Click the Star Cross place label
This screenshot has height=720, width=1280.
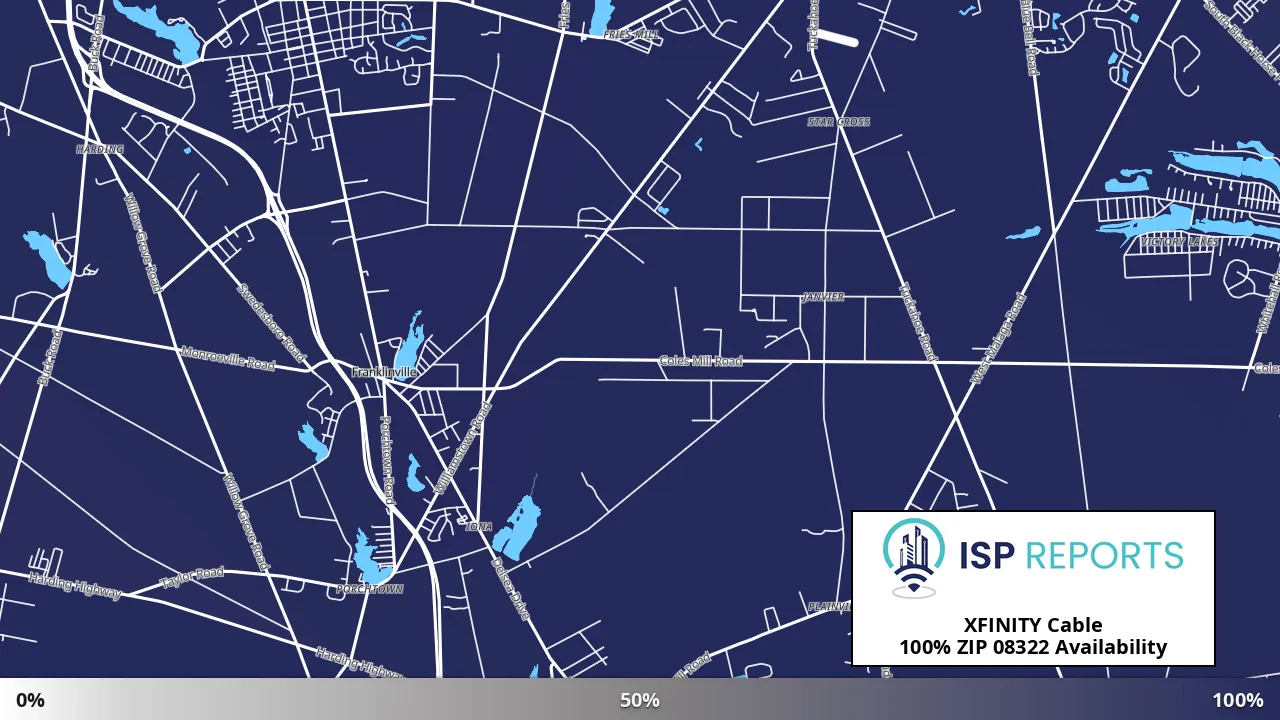point(839,122)
